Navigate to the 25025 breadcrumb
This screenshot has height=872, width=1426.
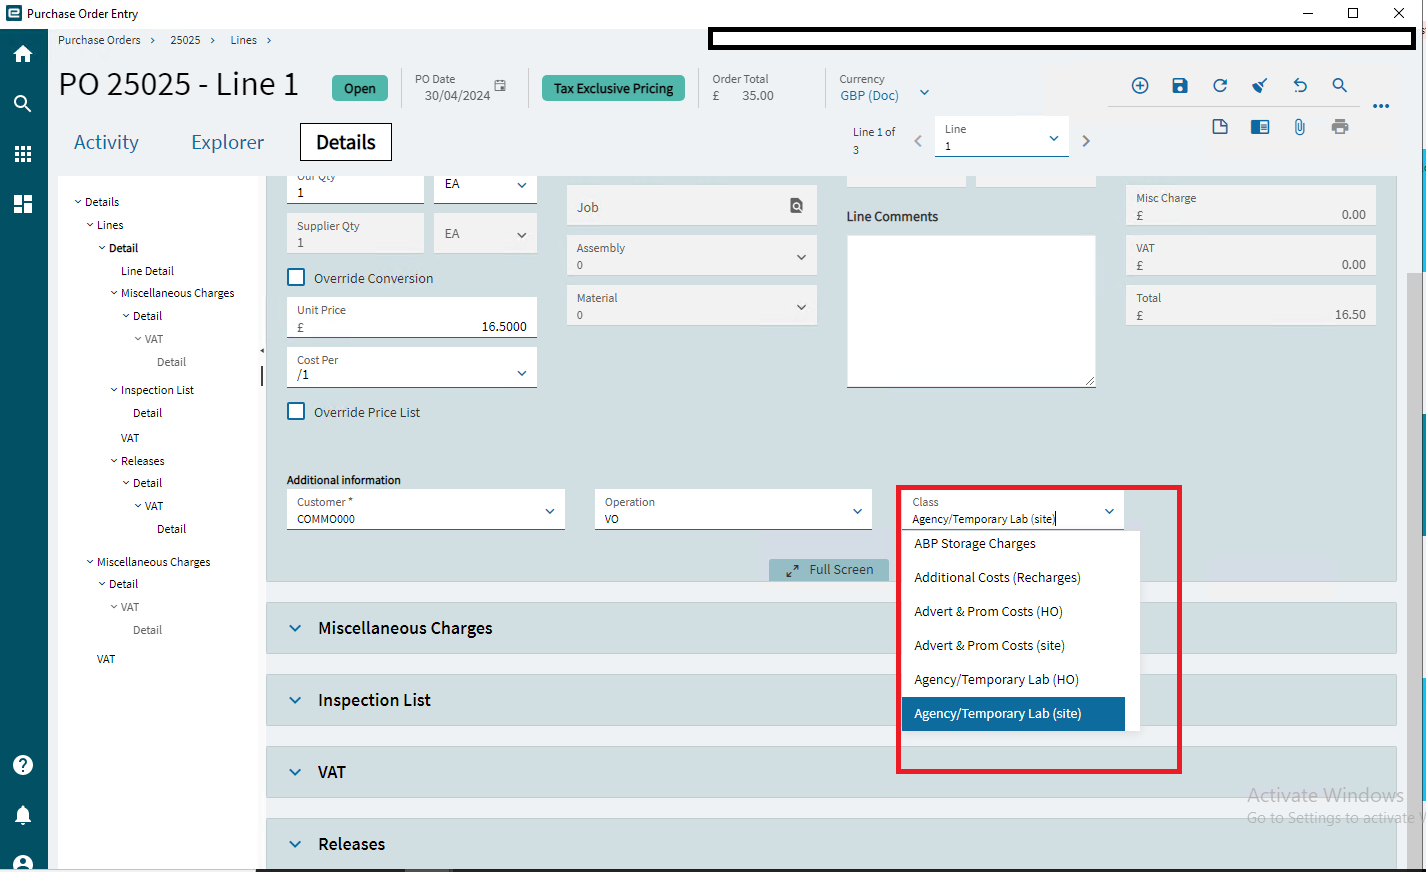pyautogui.click(x=185, y=40)
